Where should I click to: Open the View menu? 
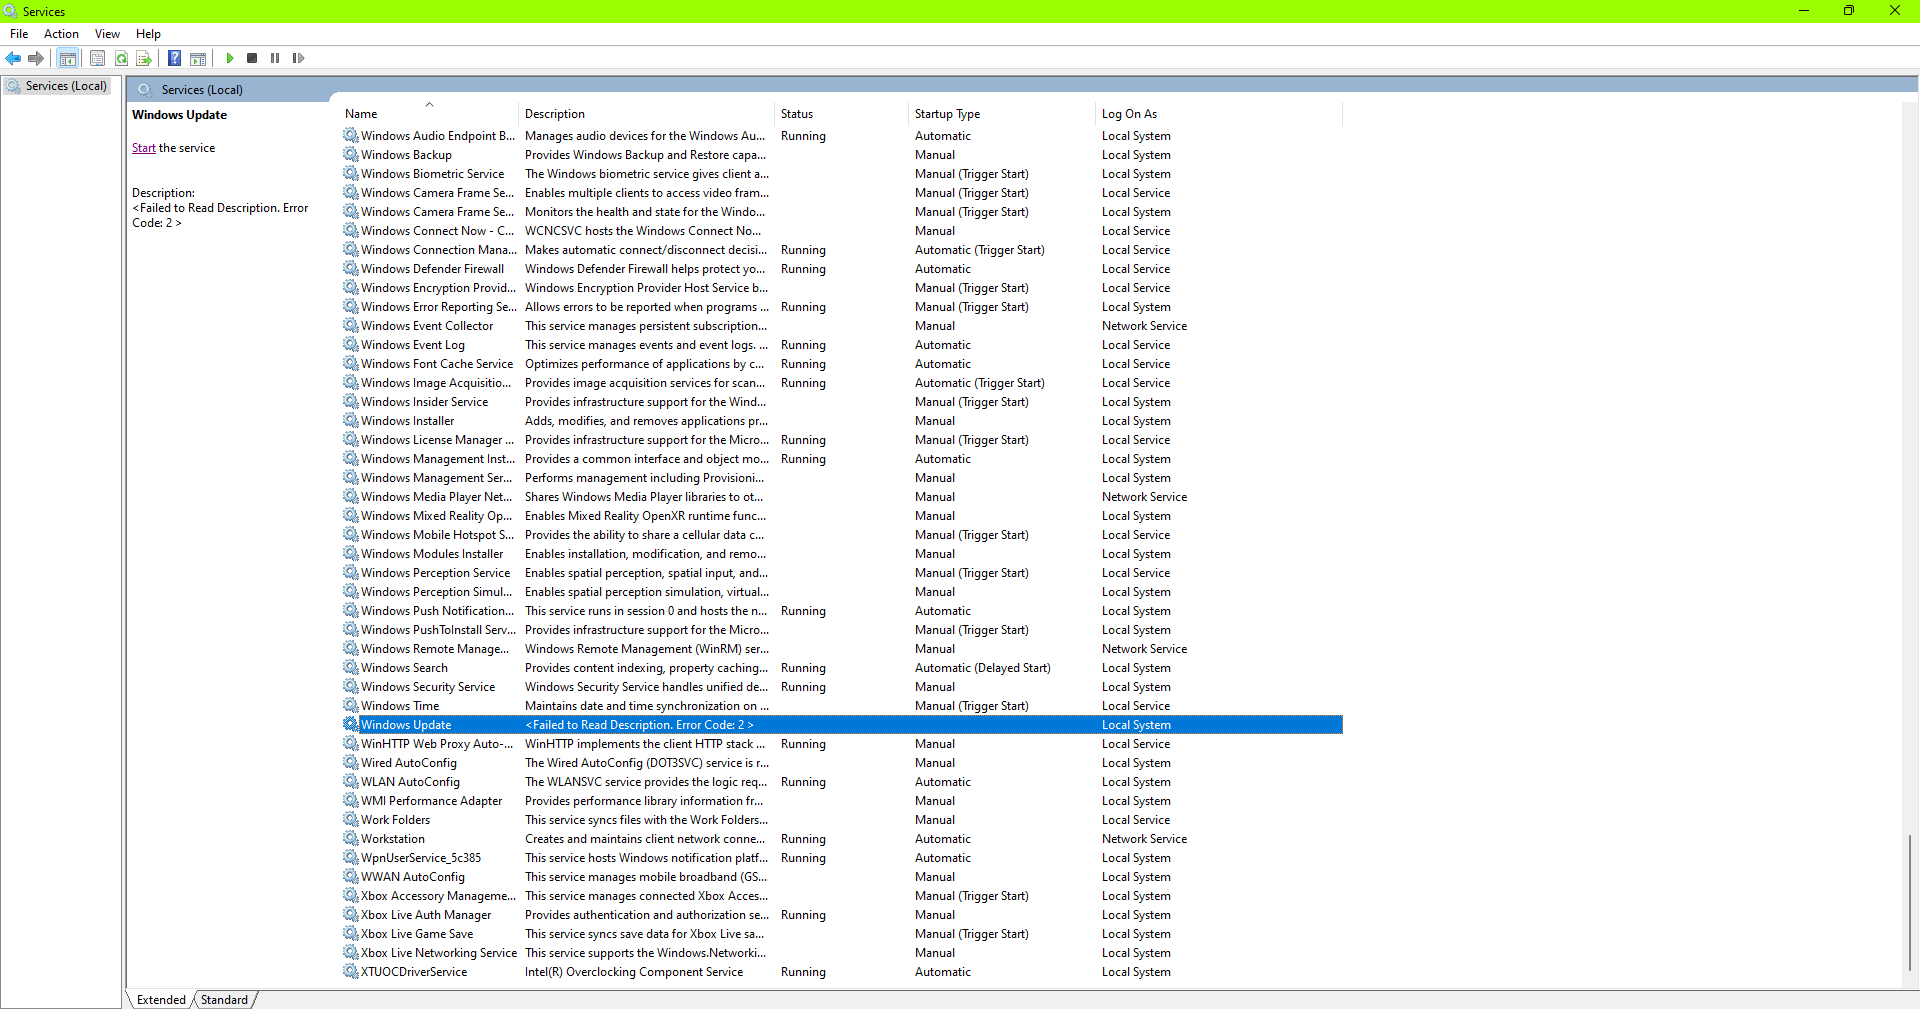click(x=107, y=34)
